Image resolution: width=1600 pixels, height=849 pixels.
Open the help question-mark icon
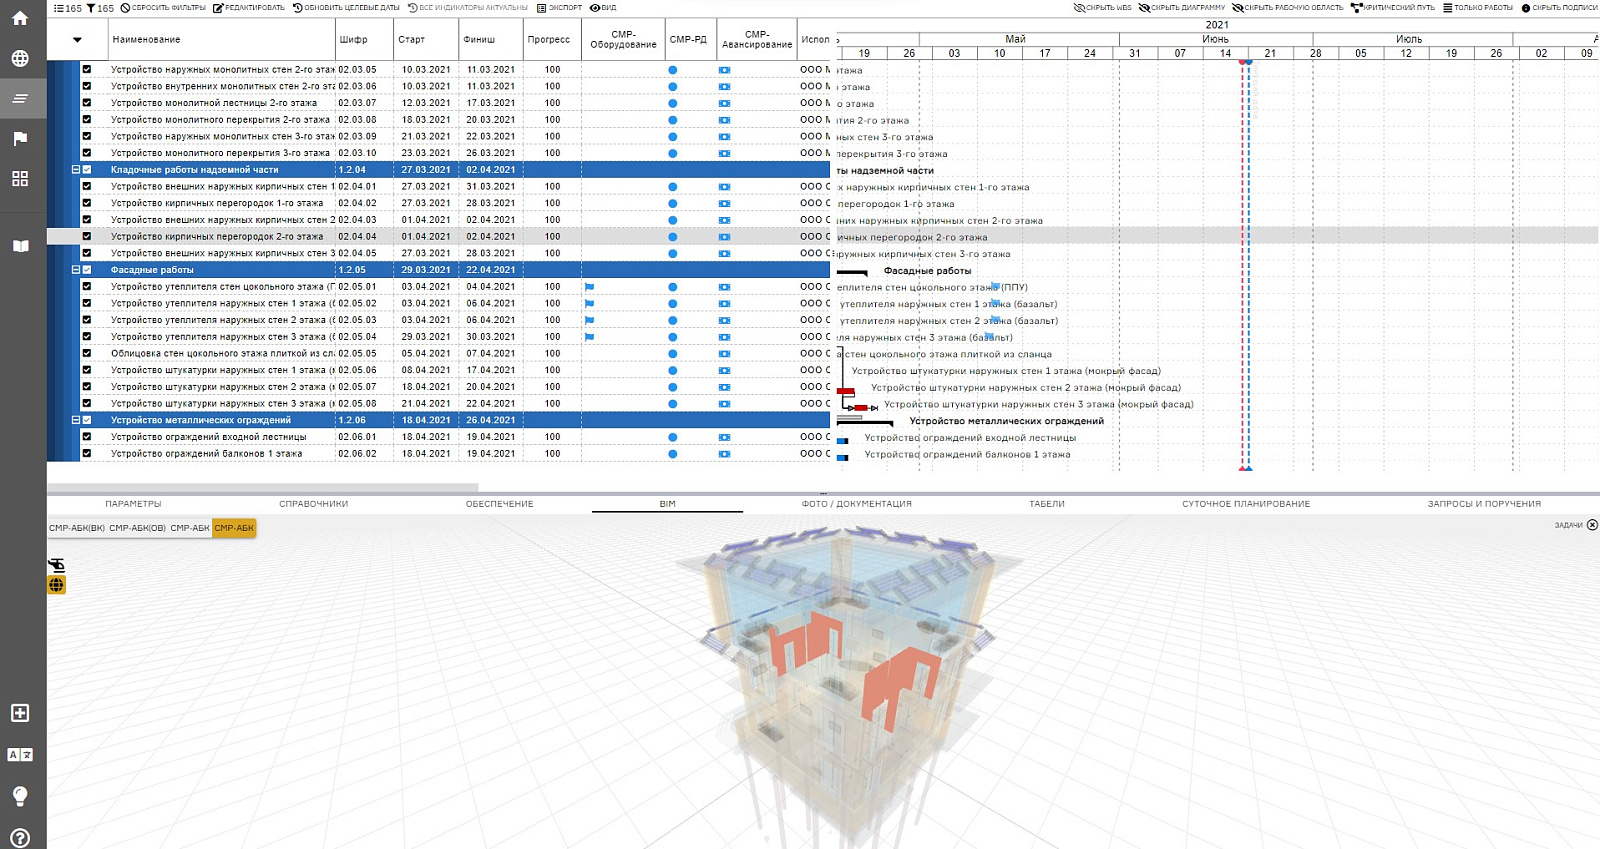(20, 838)
